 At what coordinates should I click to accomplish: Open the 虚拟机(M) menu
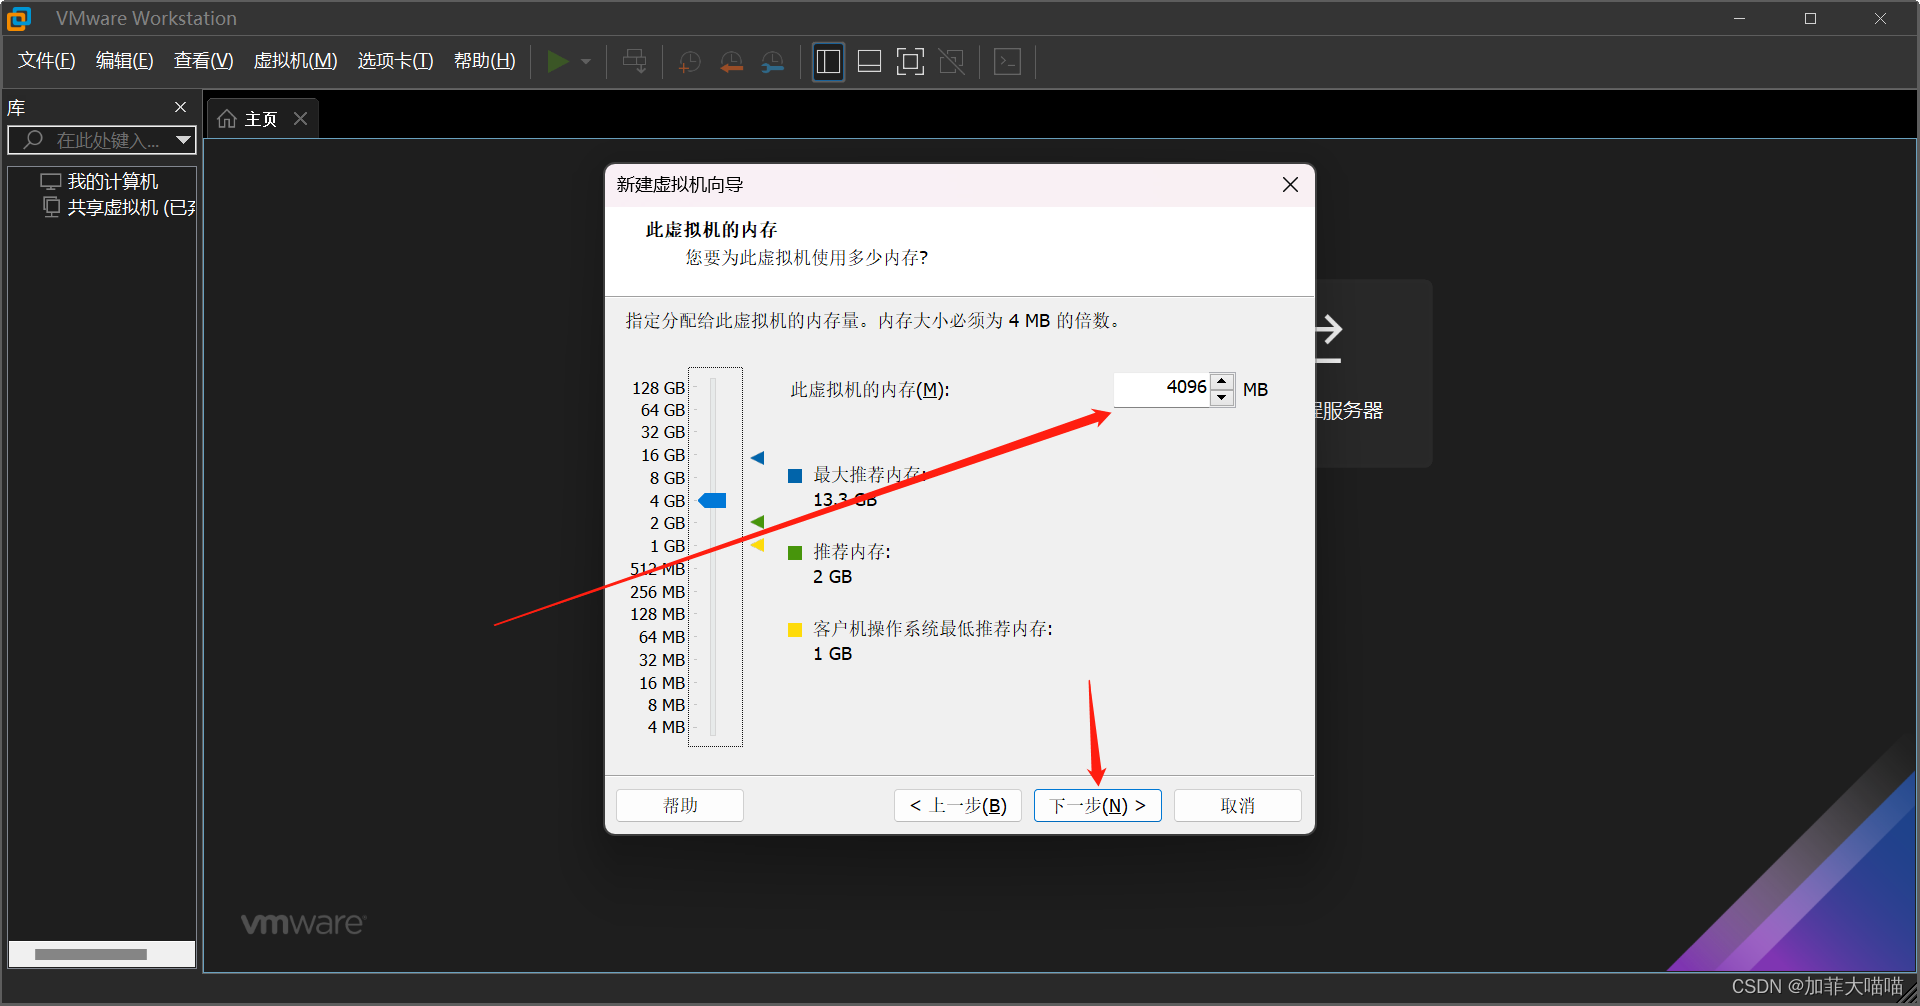[296, 61]
